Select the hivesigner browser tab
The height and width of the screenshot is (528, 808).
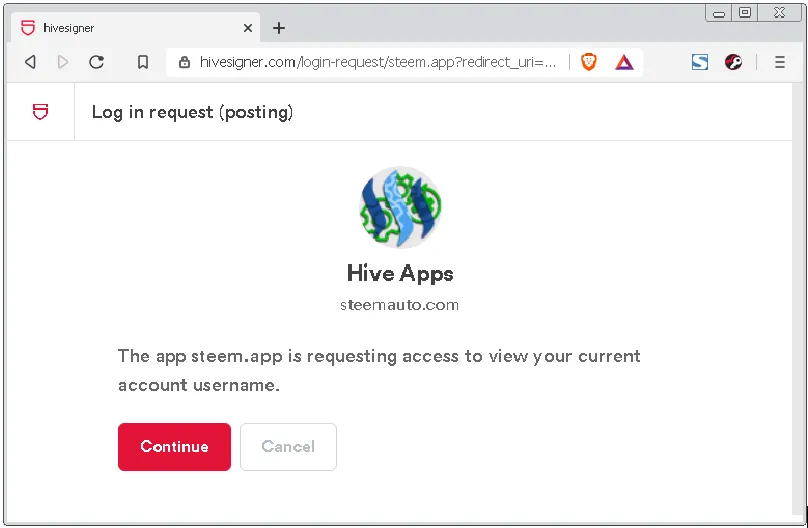[x=135, y=28]
